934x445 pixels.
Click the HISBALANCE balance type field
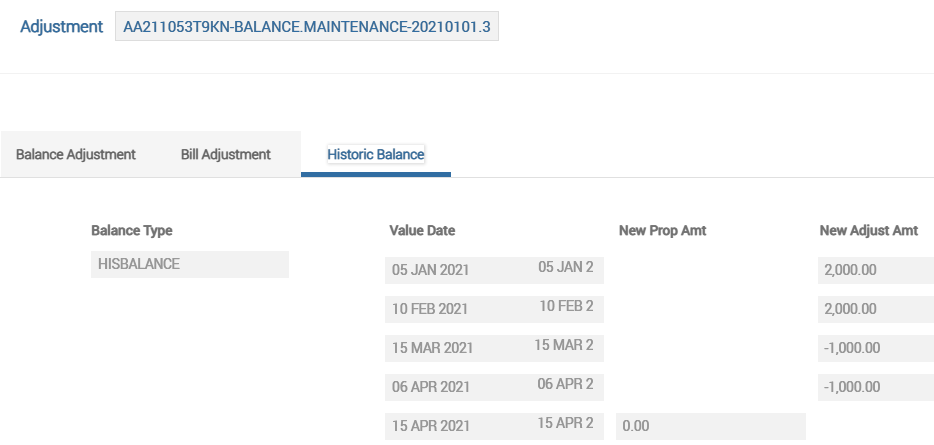[x=189, y=264]
